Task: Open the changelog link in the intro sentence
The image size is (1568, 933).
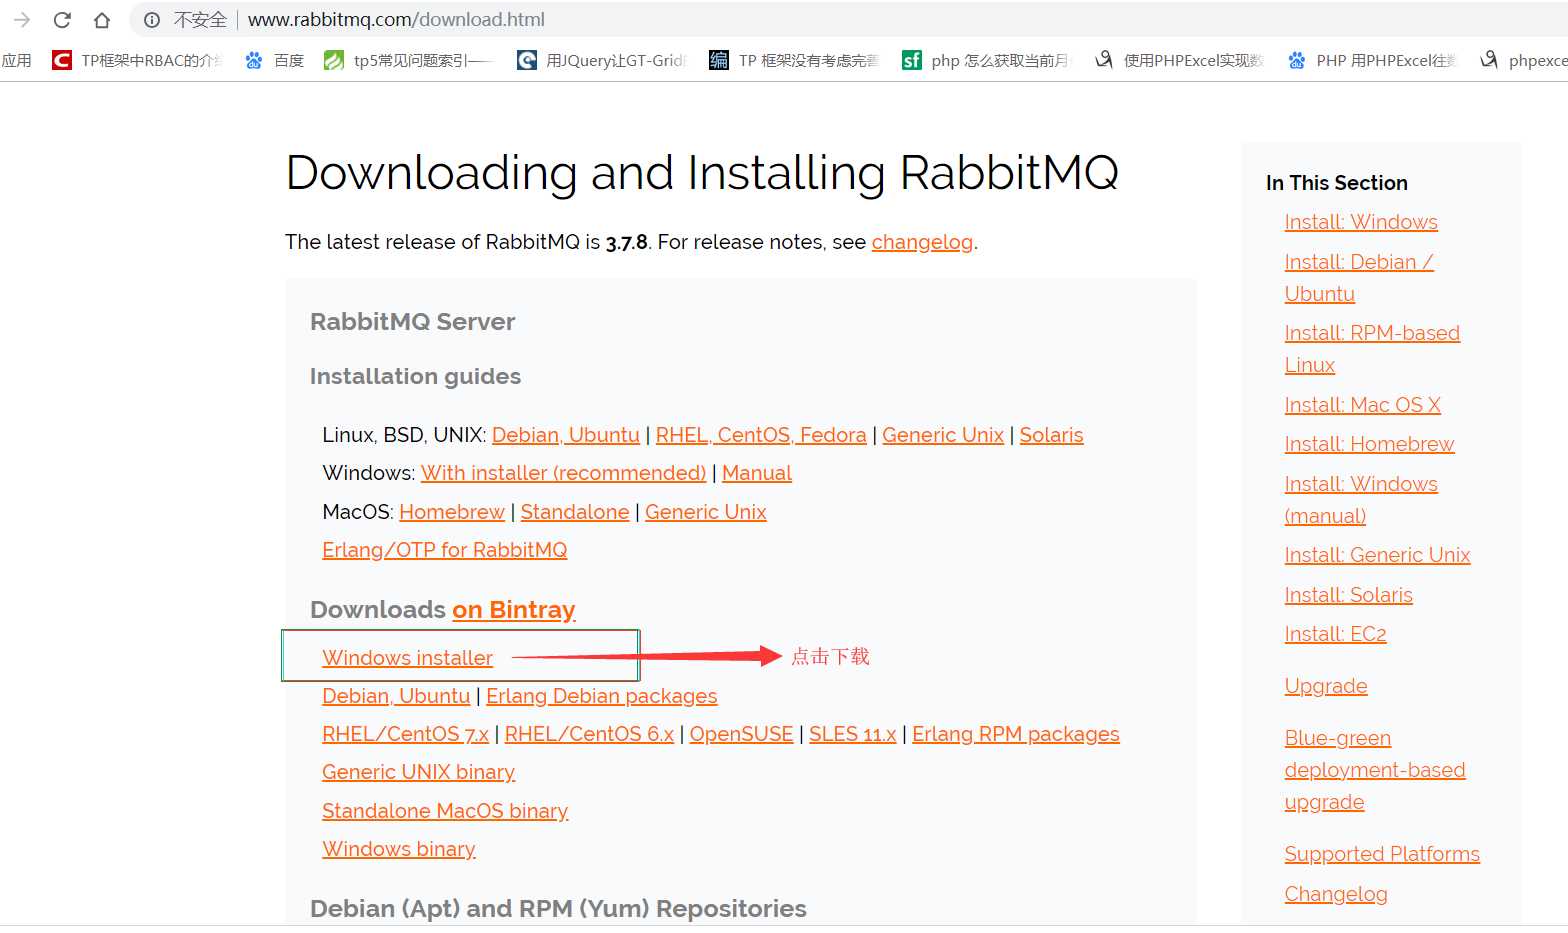Action: click(922, 242)
